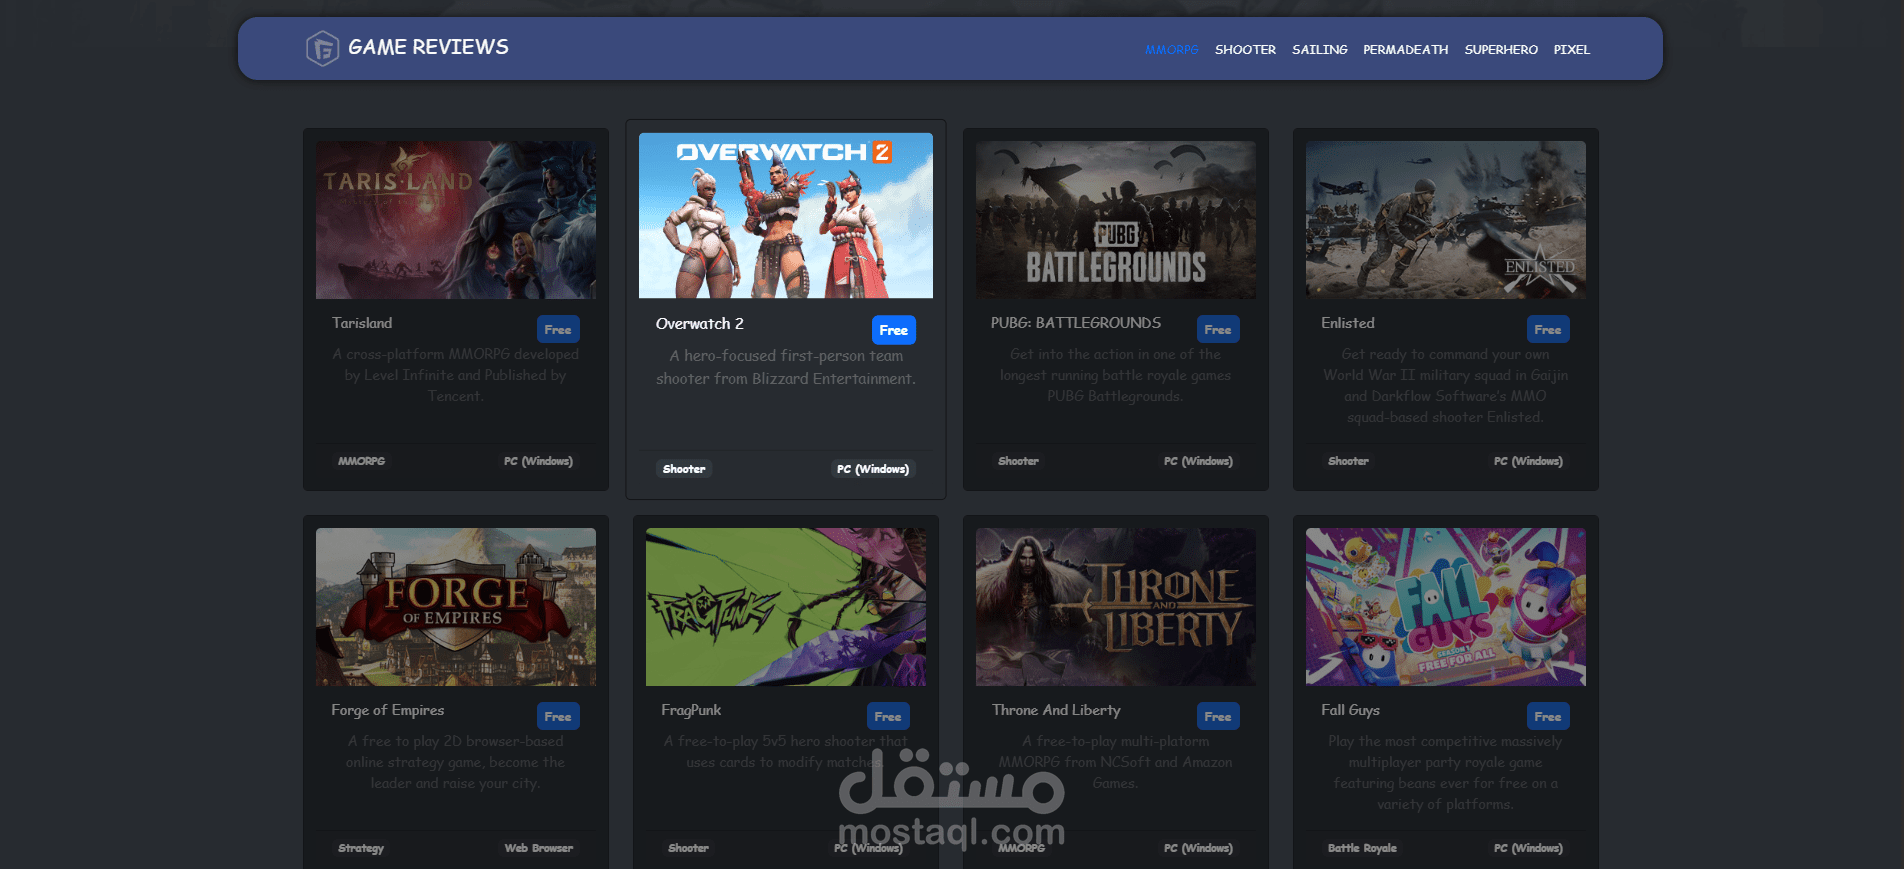Open the SHOOTER nav category

point(1245,50)
